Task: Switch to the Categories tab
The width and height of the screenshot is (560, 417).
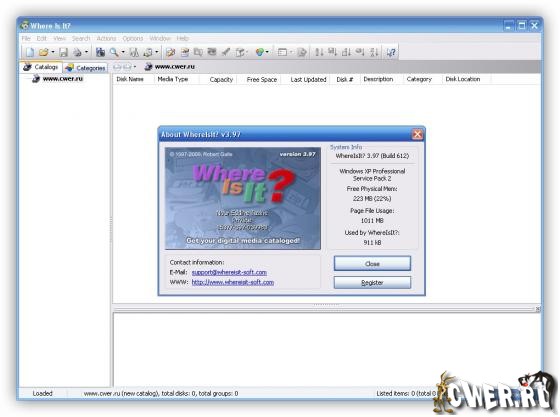Action: pos(85,68)
